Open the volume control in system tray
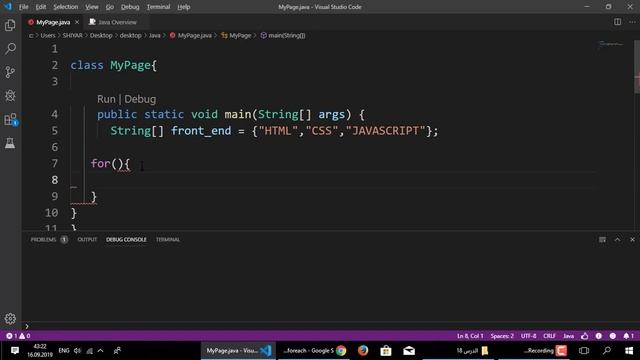The height and width of the screenshot is (360, 640). pos(78,351)
